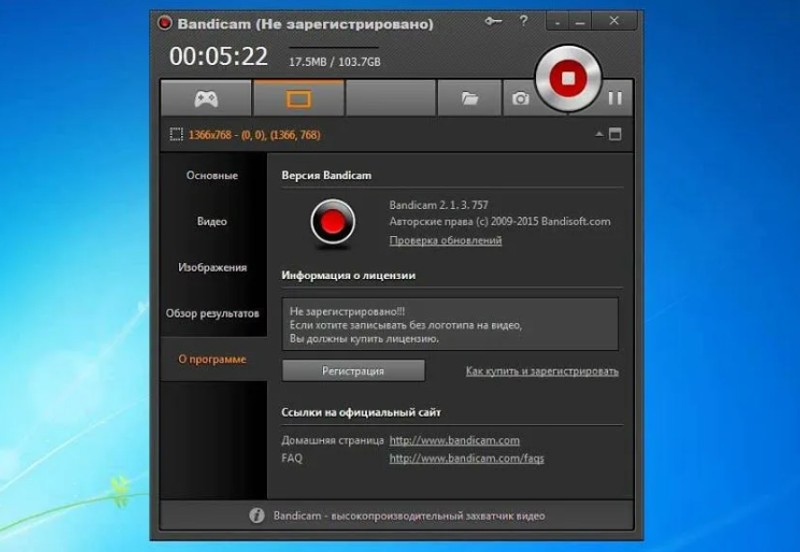800x552 pixels.
Task: Open registration key icon in title bar
Action: pos(493,21)
